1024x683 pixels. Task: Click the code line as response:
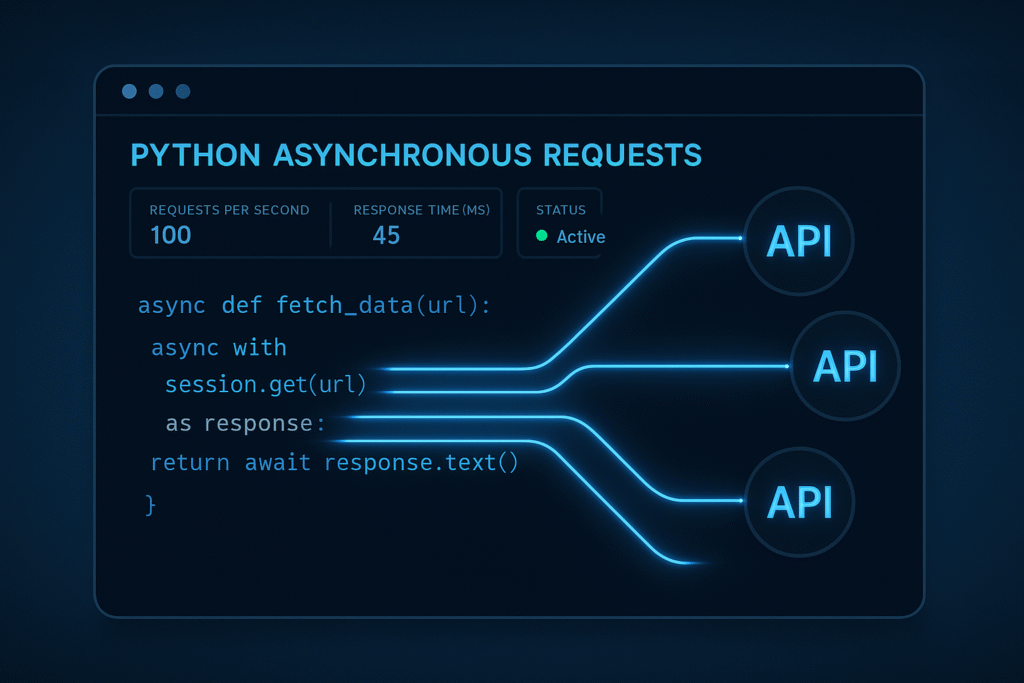point(245,424)
